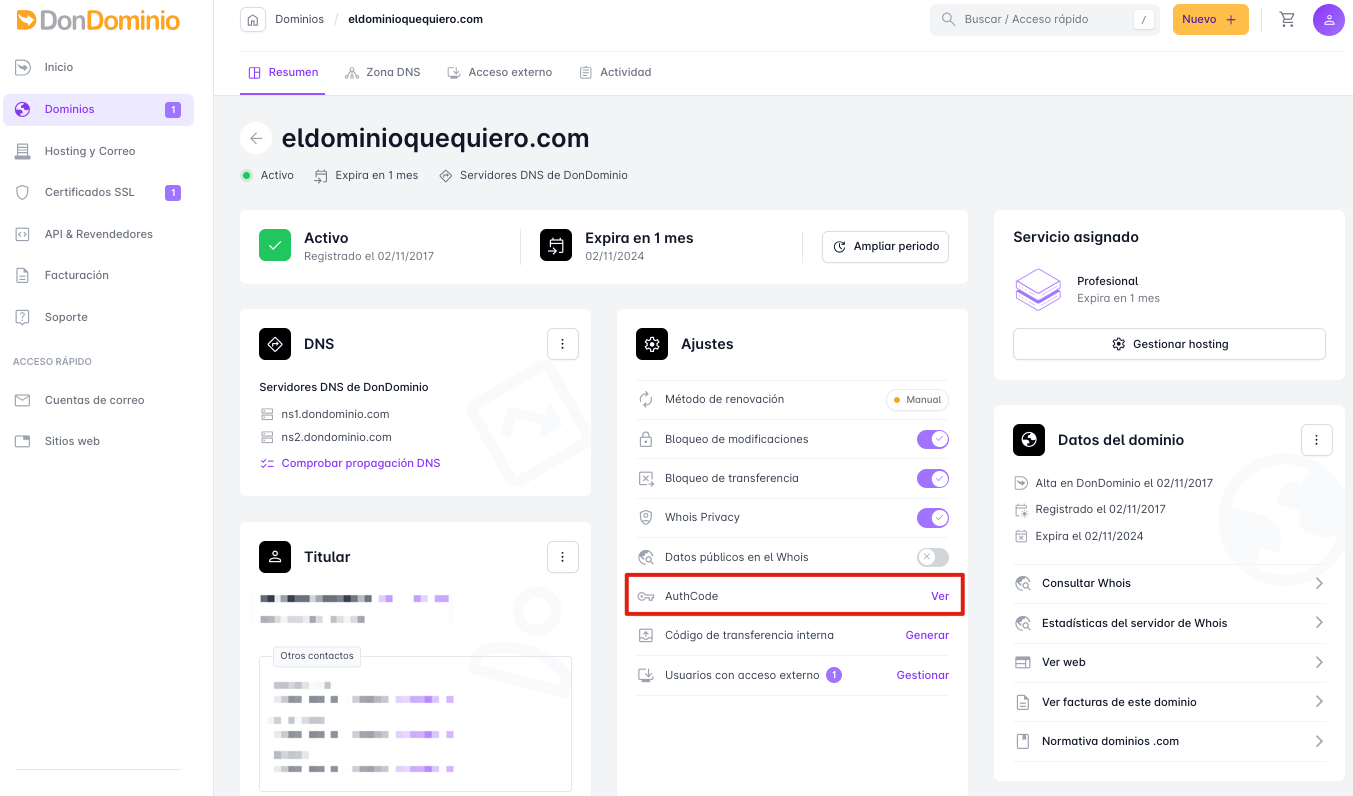Open Sitios web quick access

(98, 441)
